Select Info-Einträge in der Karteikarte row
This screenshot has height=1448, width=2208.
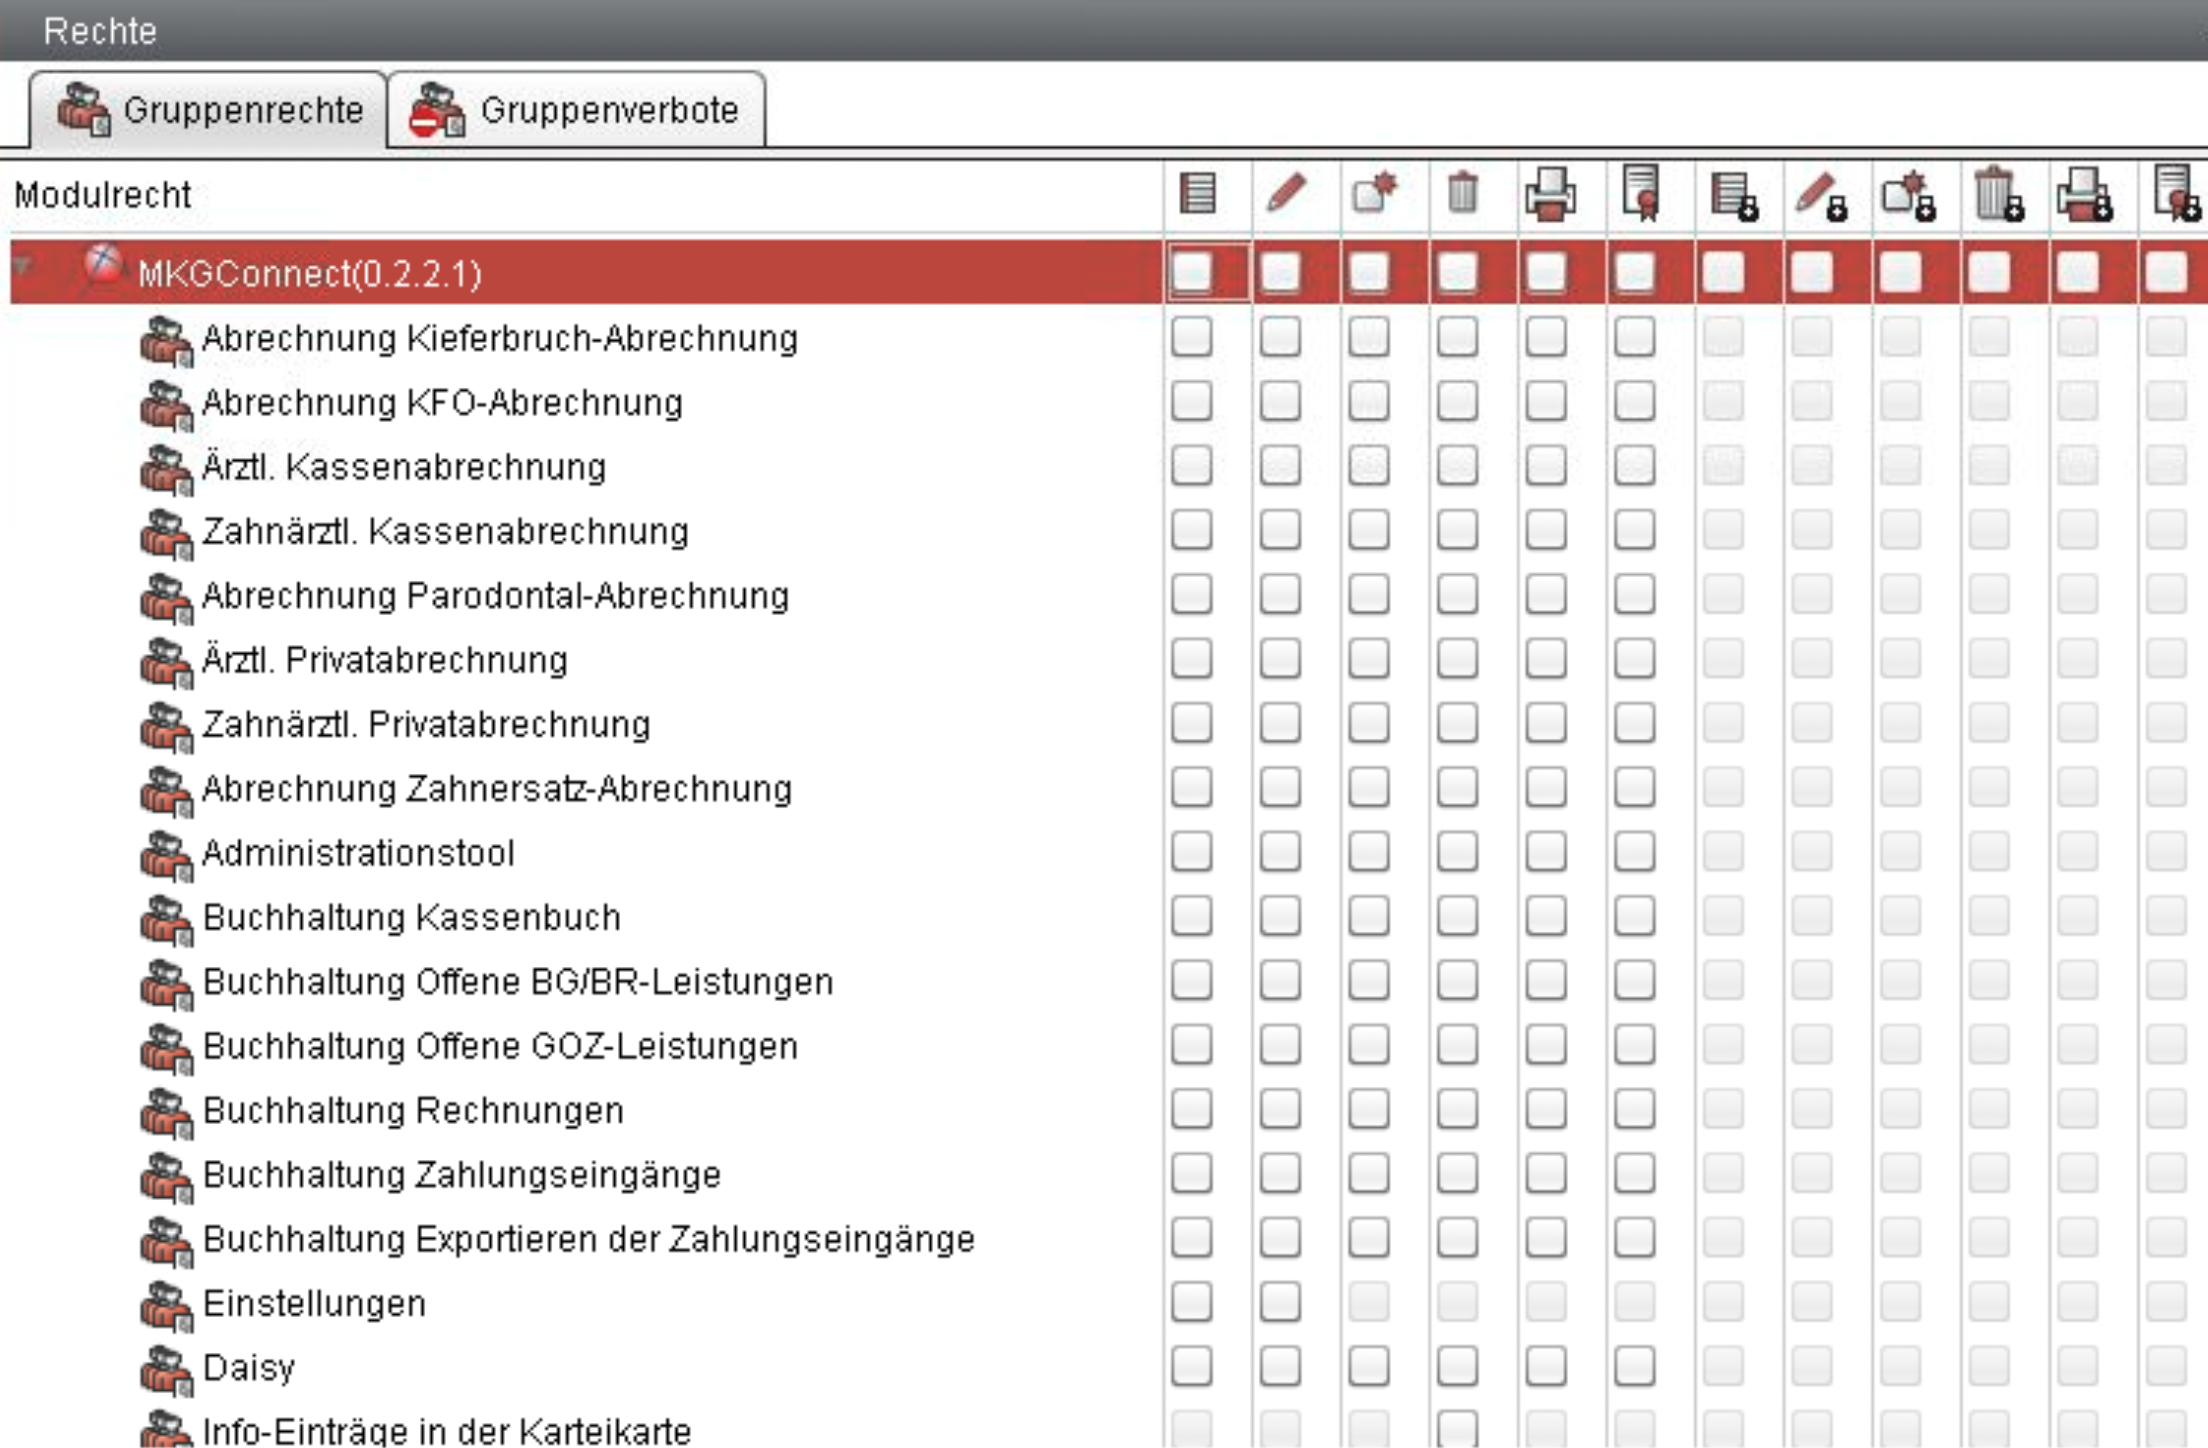447,1430
